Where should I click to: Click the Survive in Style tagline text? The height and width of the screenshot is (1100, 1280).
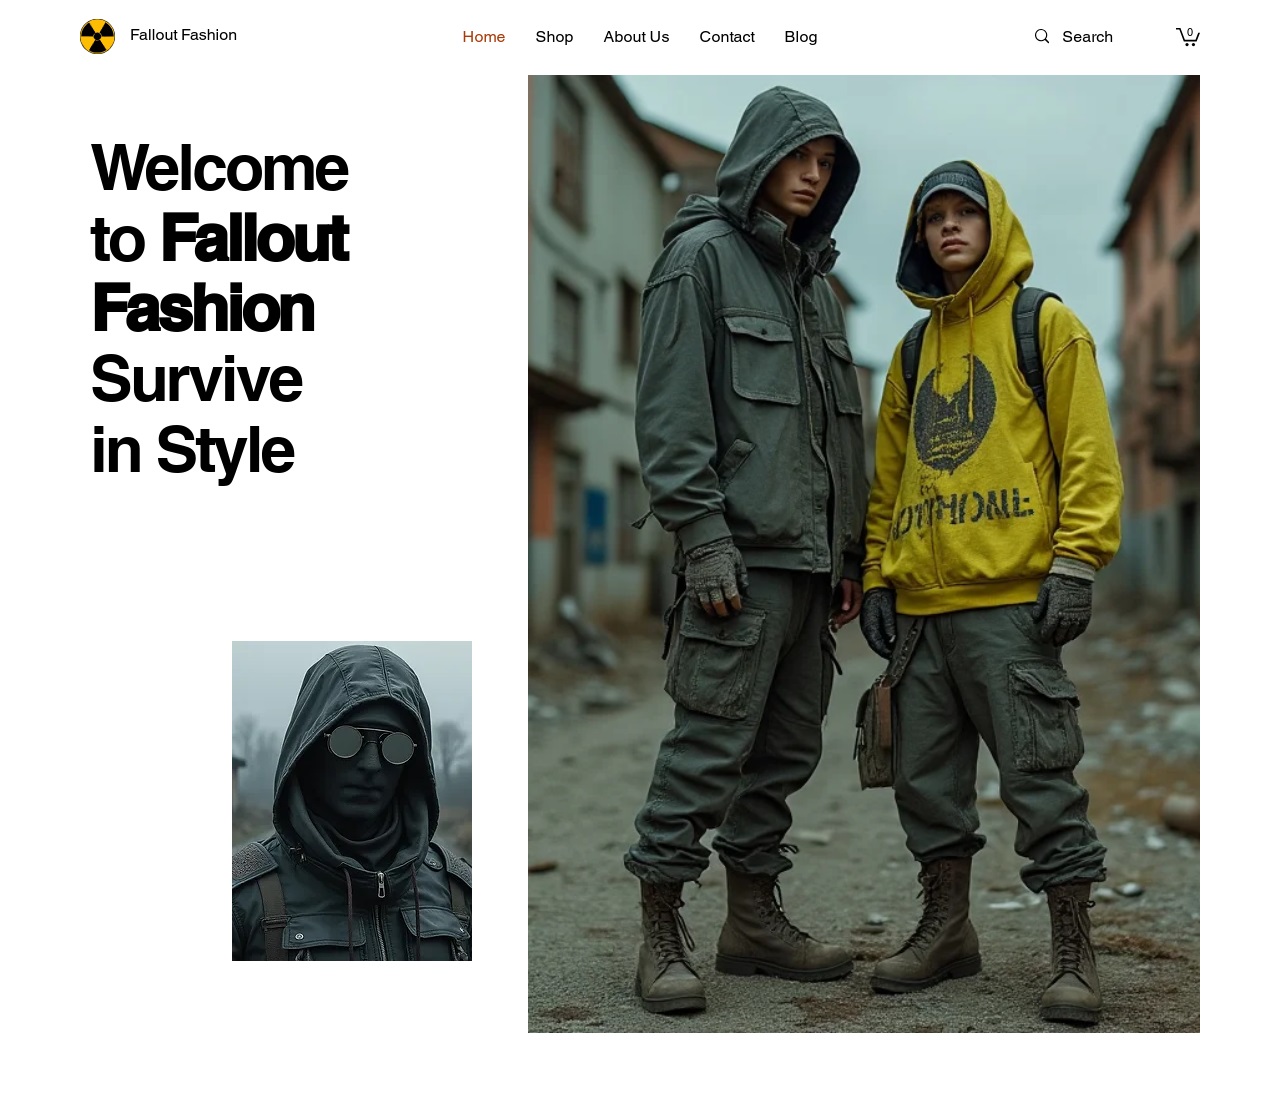click(196, 415)
